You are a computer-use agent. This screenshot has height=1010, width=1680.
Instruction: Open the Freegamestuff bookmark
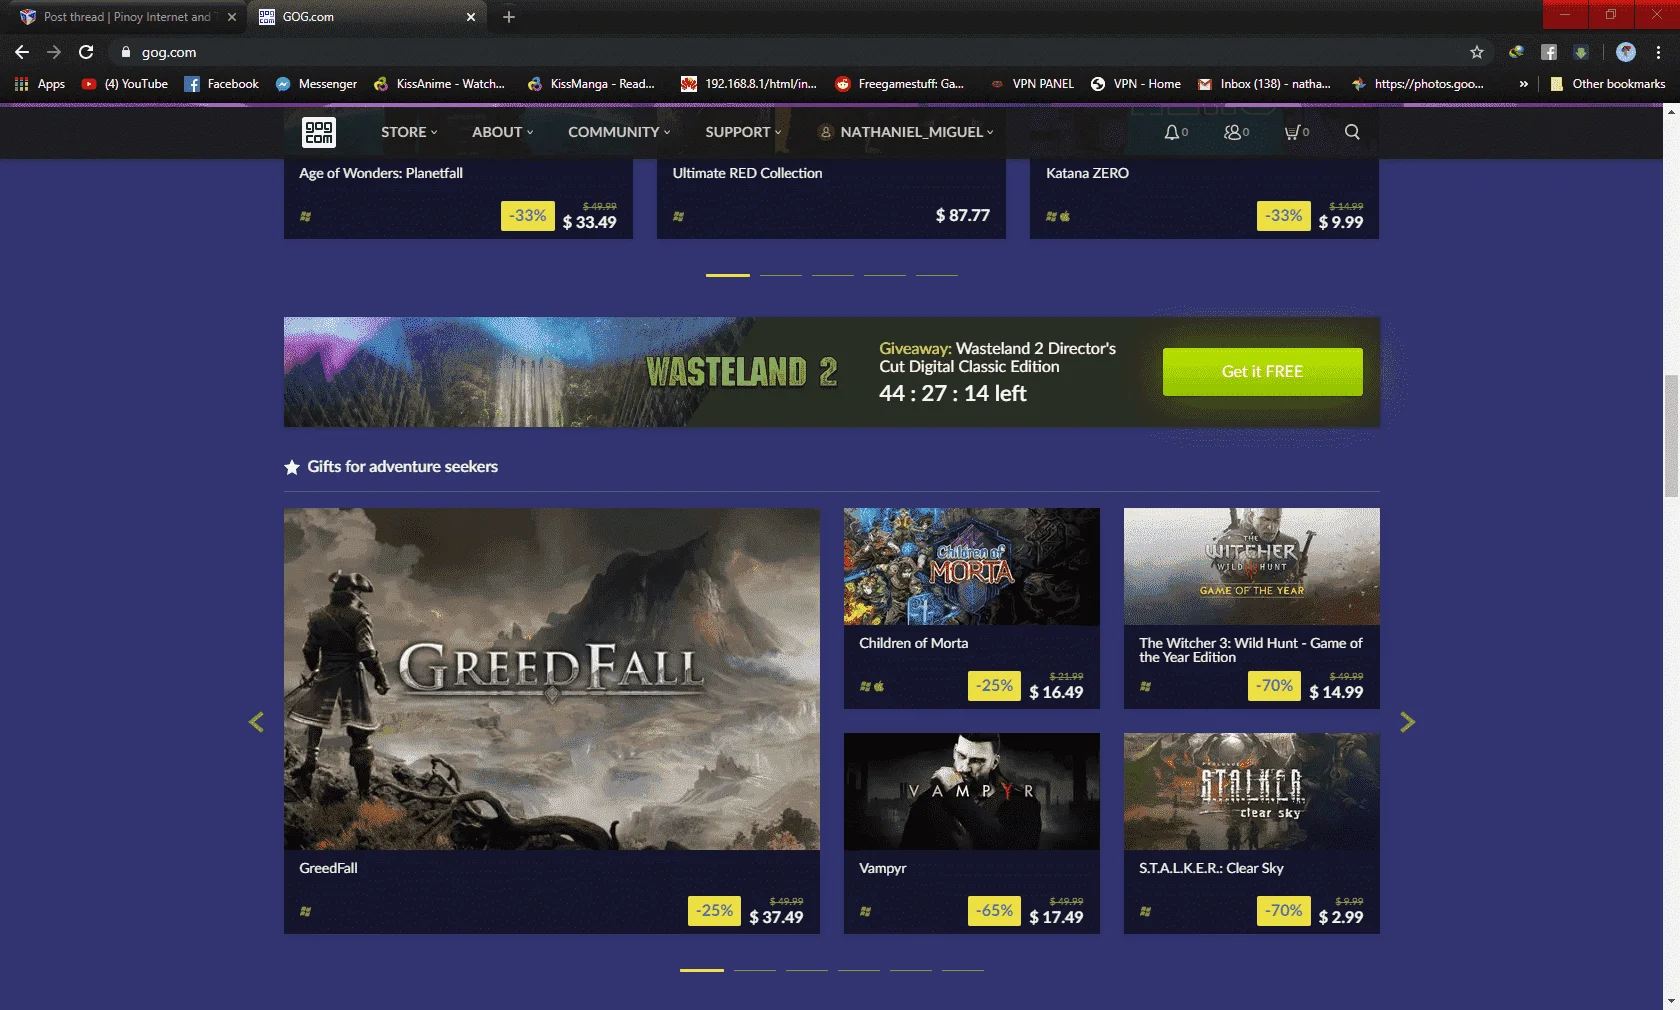(900, 84)
